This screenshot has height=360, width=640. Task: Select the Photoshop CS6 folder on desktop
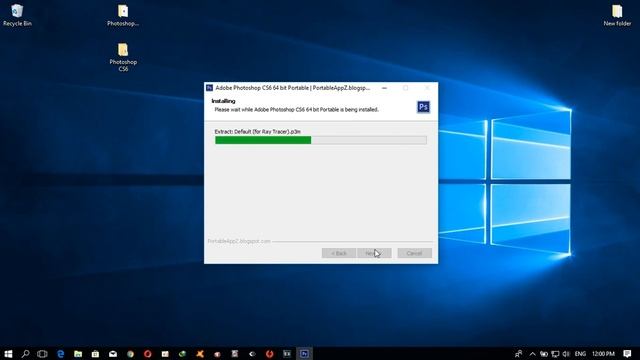(x=123, y=57)
